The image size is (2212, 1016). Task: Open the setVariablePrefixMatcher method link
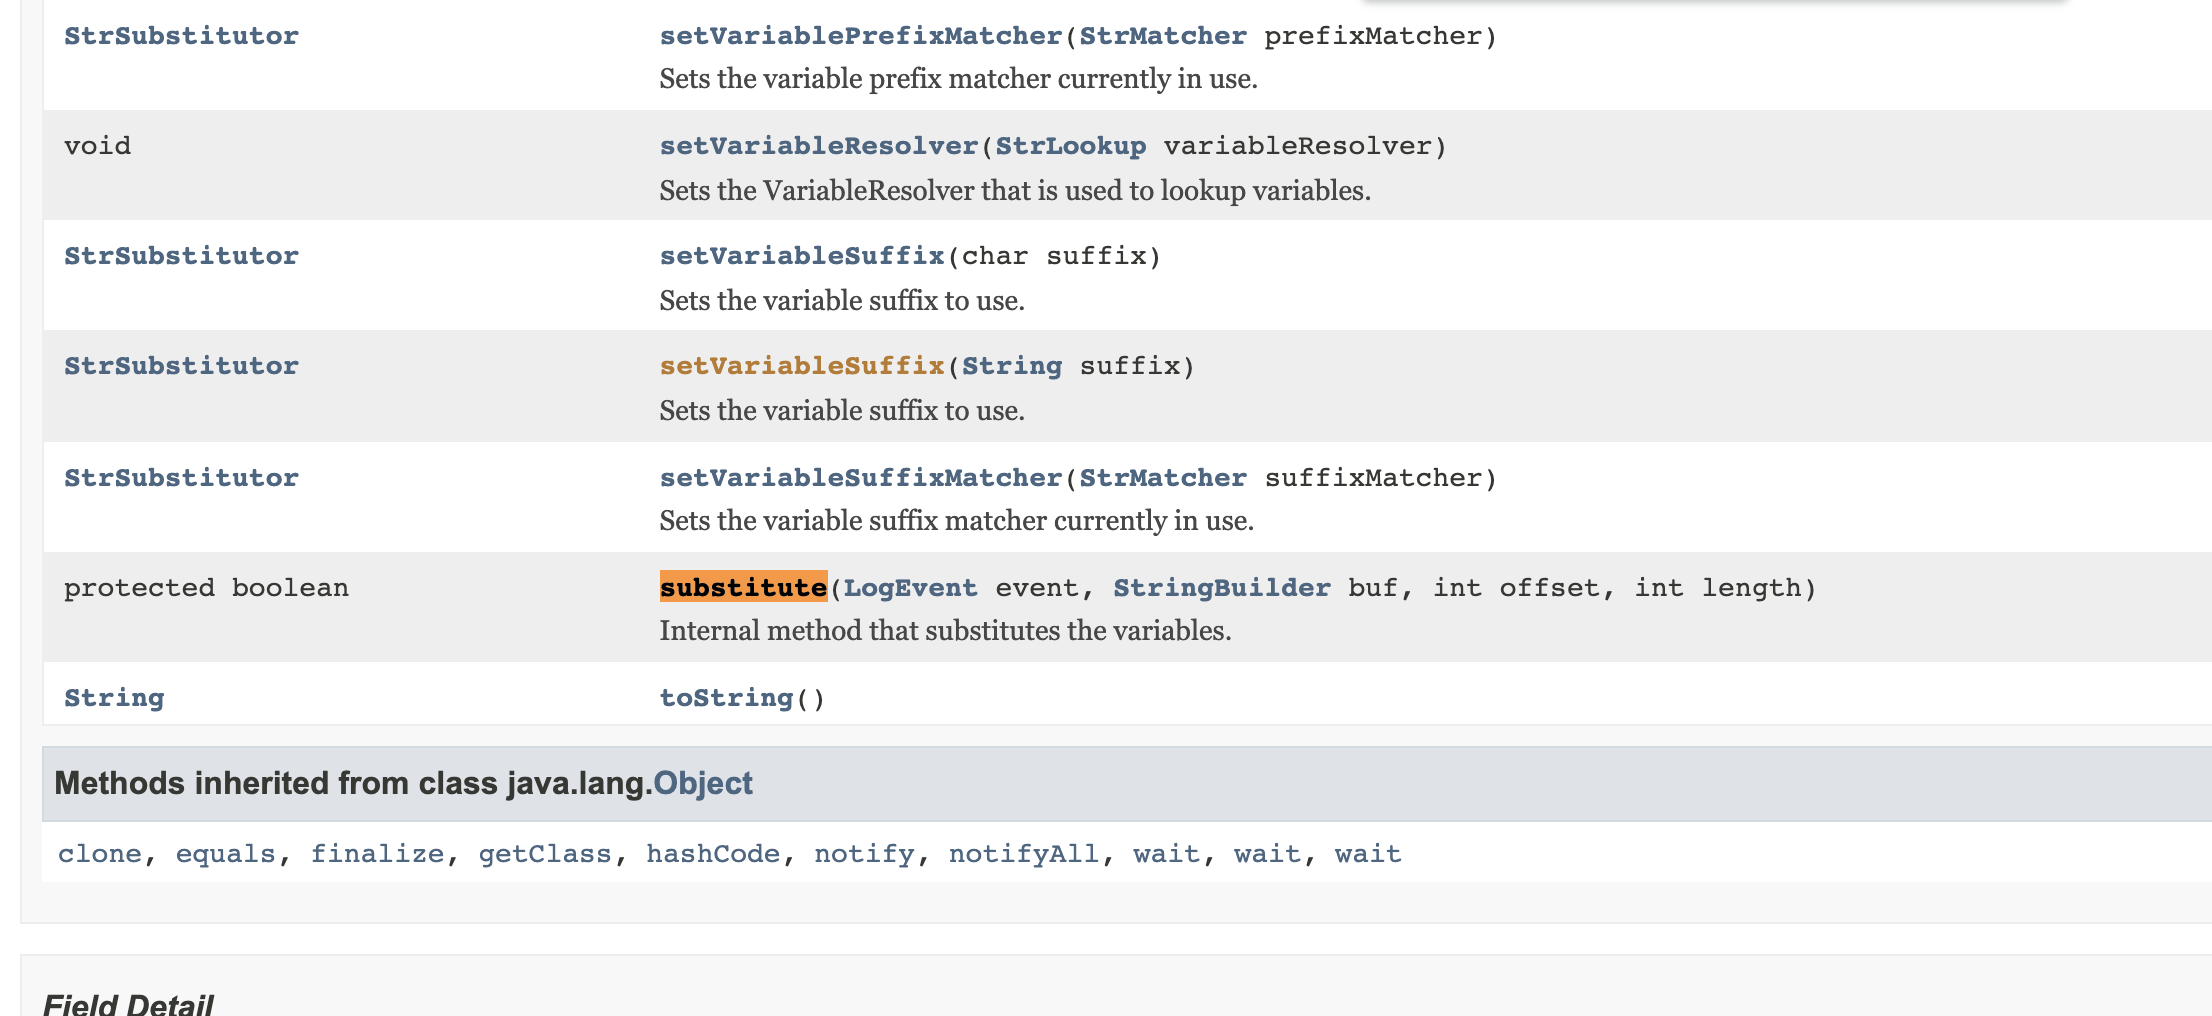click(861, 36)
